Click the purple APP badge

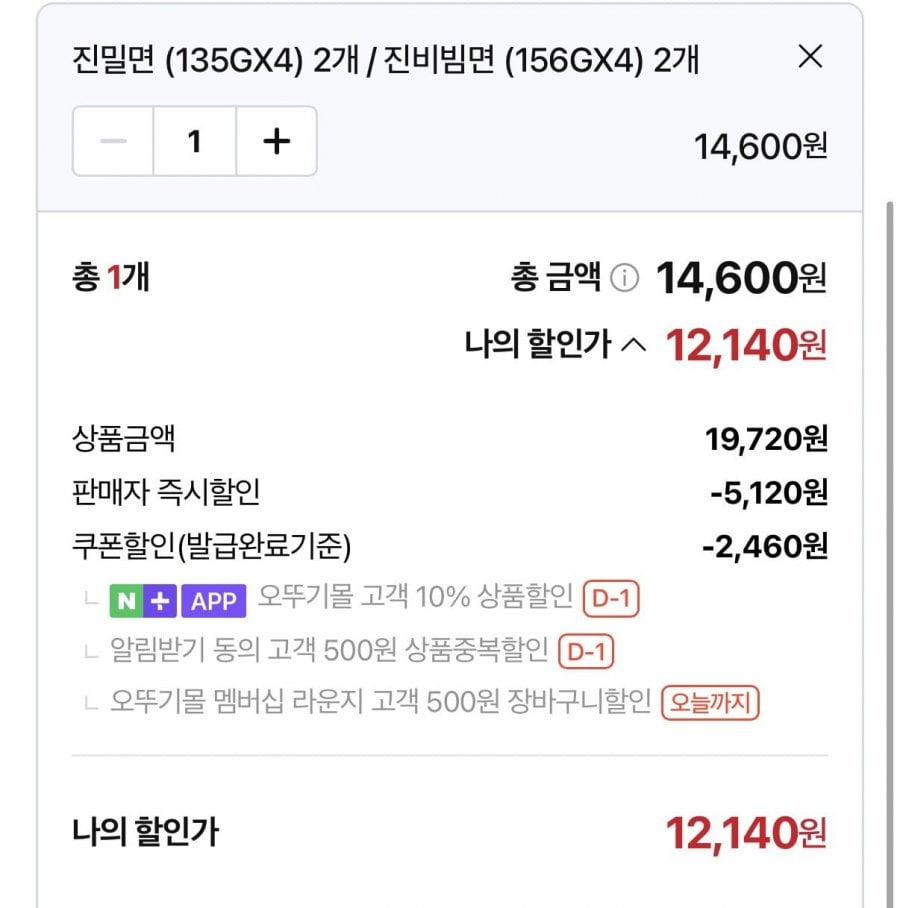click(x=214, y=600)
